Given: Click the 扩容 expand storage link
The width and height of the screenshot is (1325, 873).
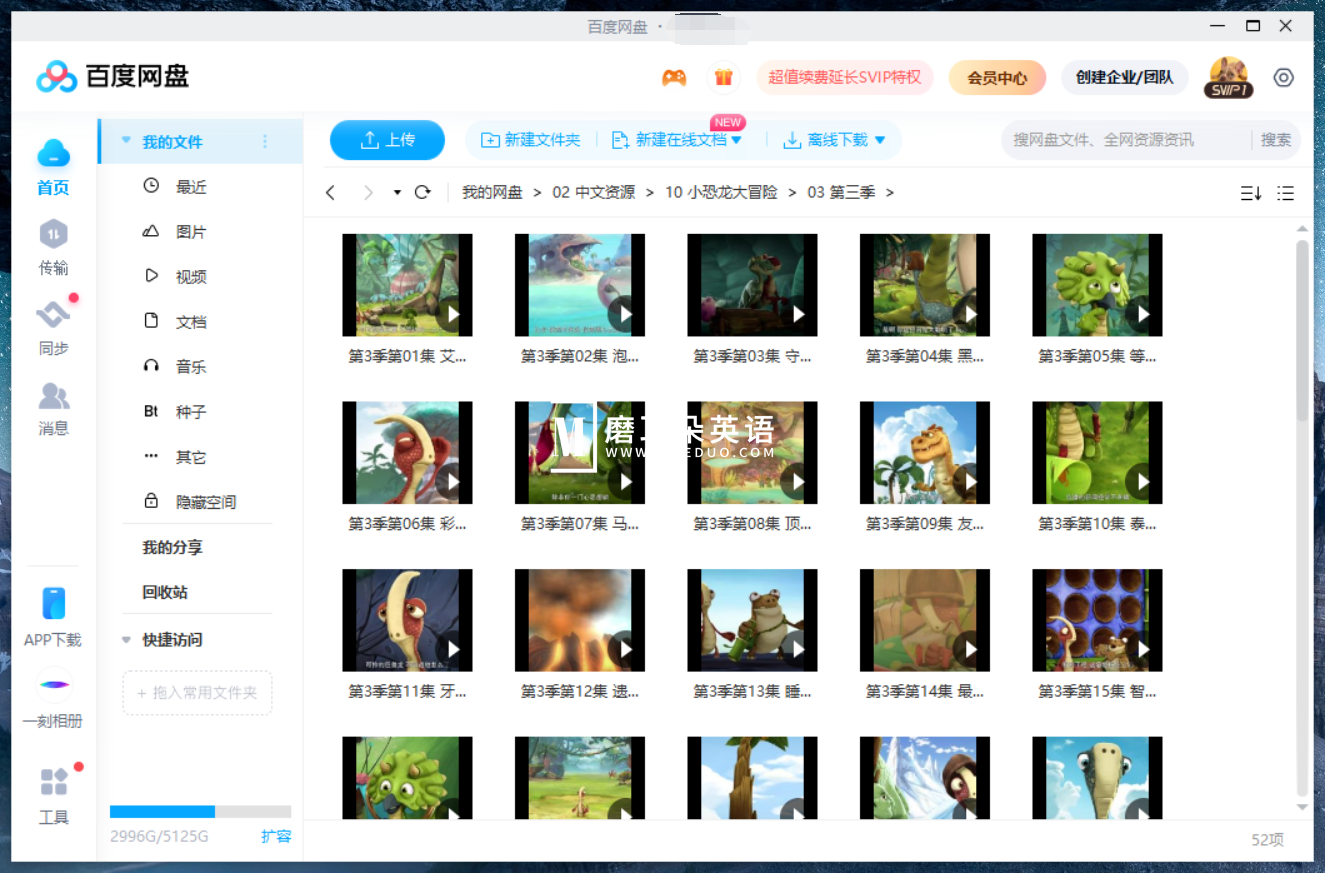Looking at the screenshot, I should (276, 836).
